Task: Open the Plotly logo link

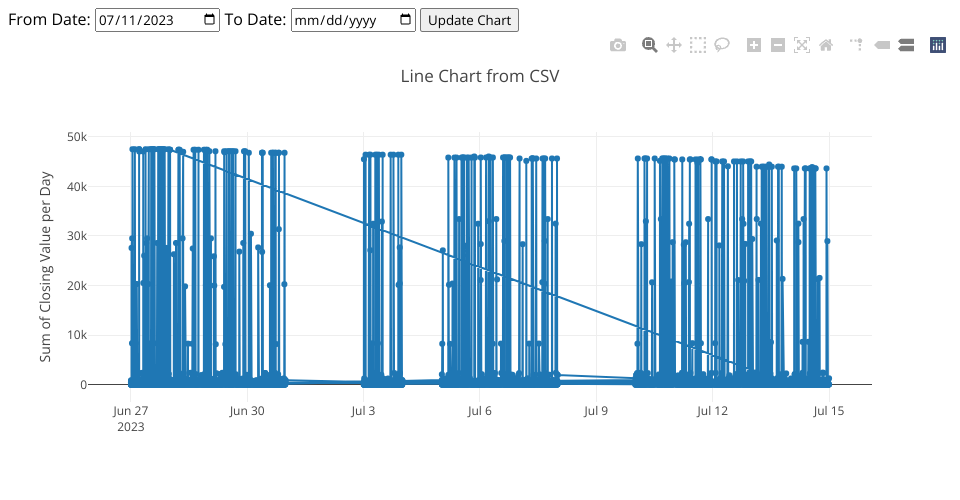Action: coord(938,45)
